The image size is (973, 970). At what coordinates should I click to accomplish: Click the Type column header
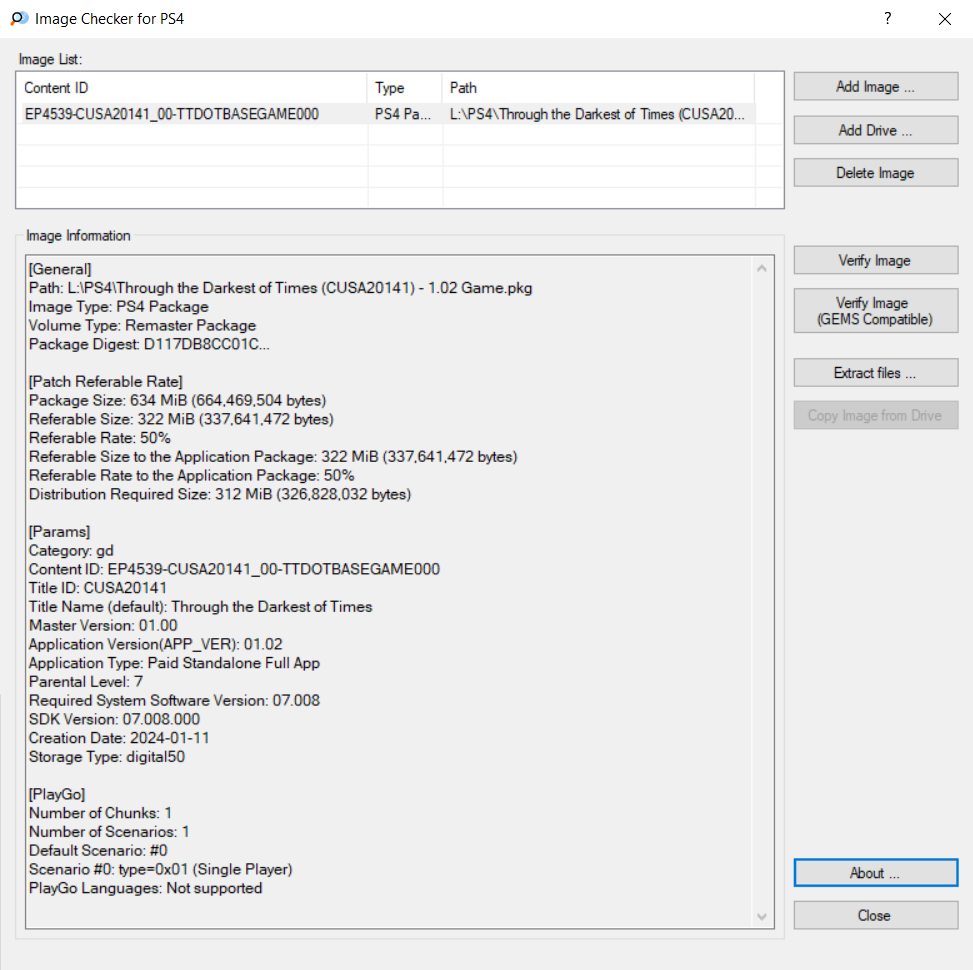(x=405, y=88)
